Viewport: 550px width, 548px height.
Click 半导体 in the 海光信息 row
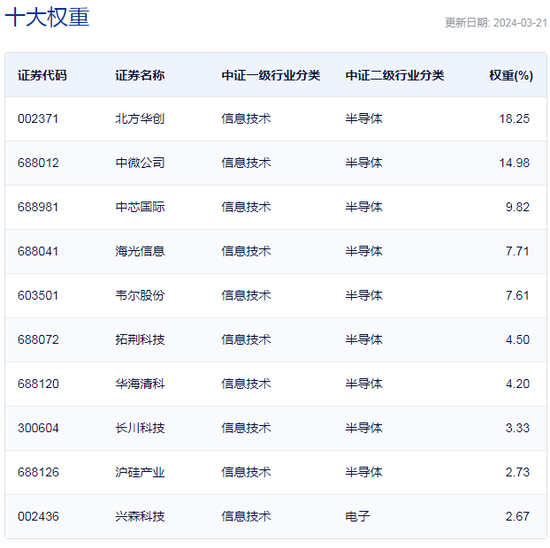[364, 251]
